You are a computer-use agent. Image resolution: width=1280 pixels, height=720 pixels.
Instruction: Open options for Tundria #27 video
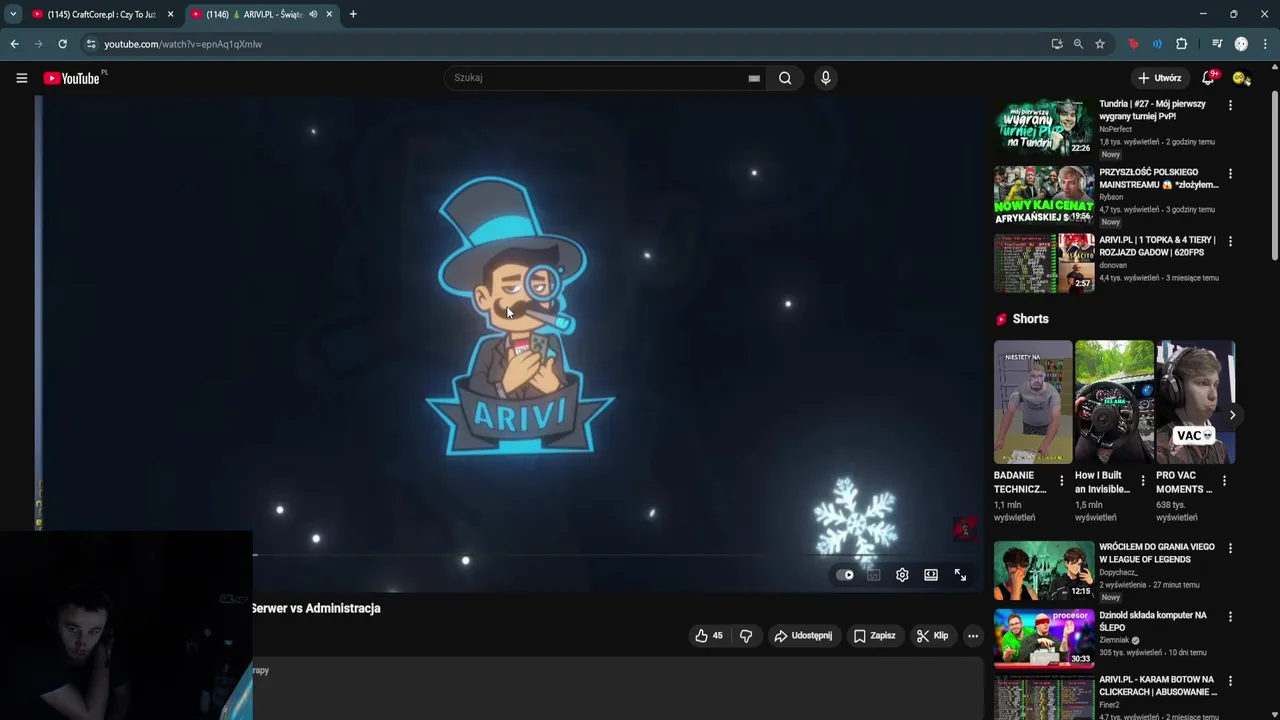coord(1230,105)
